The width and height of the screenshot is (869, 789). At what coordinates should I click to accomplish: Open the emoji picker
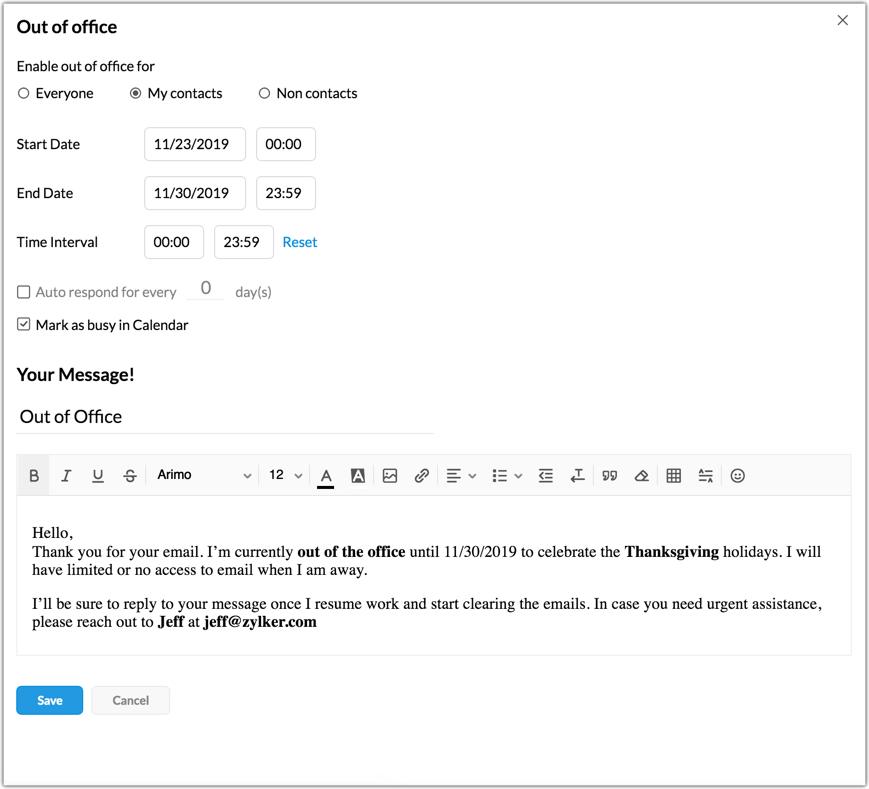737,475
